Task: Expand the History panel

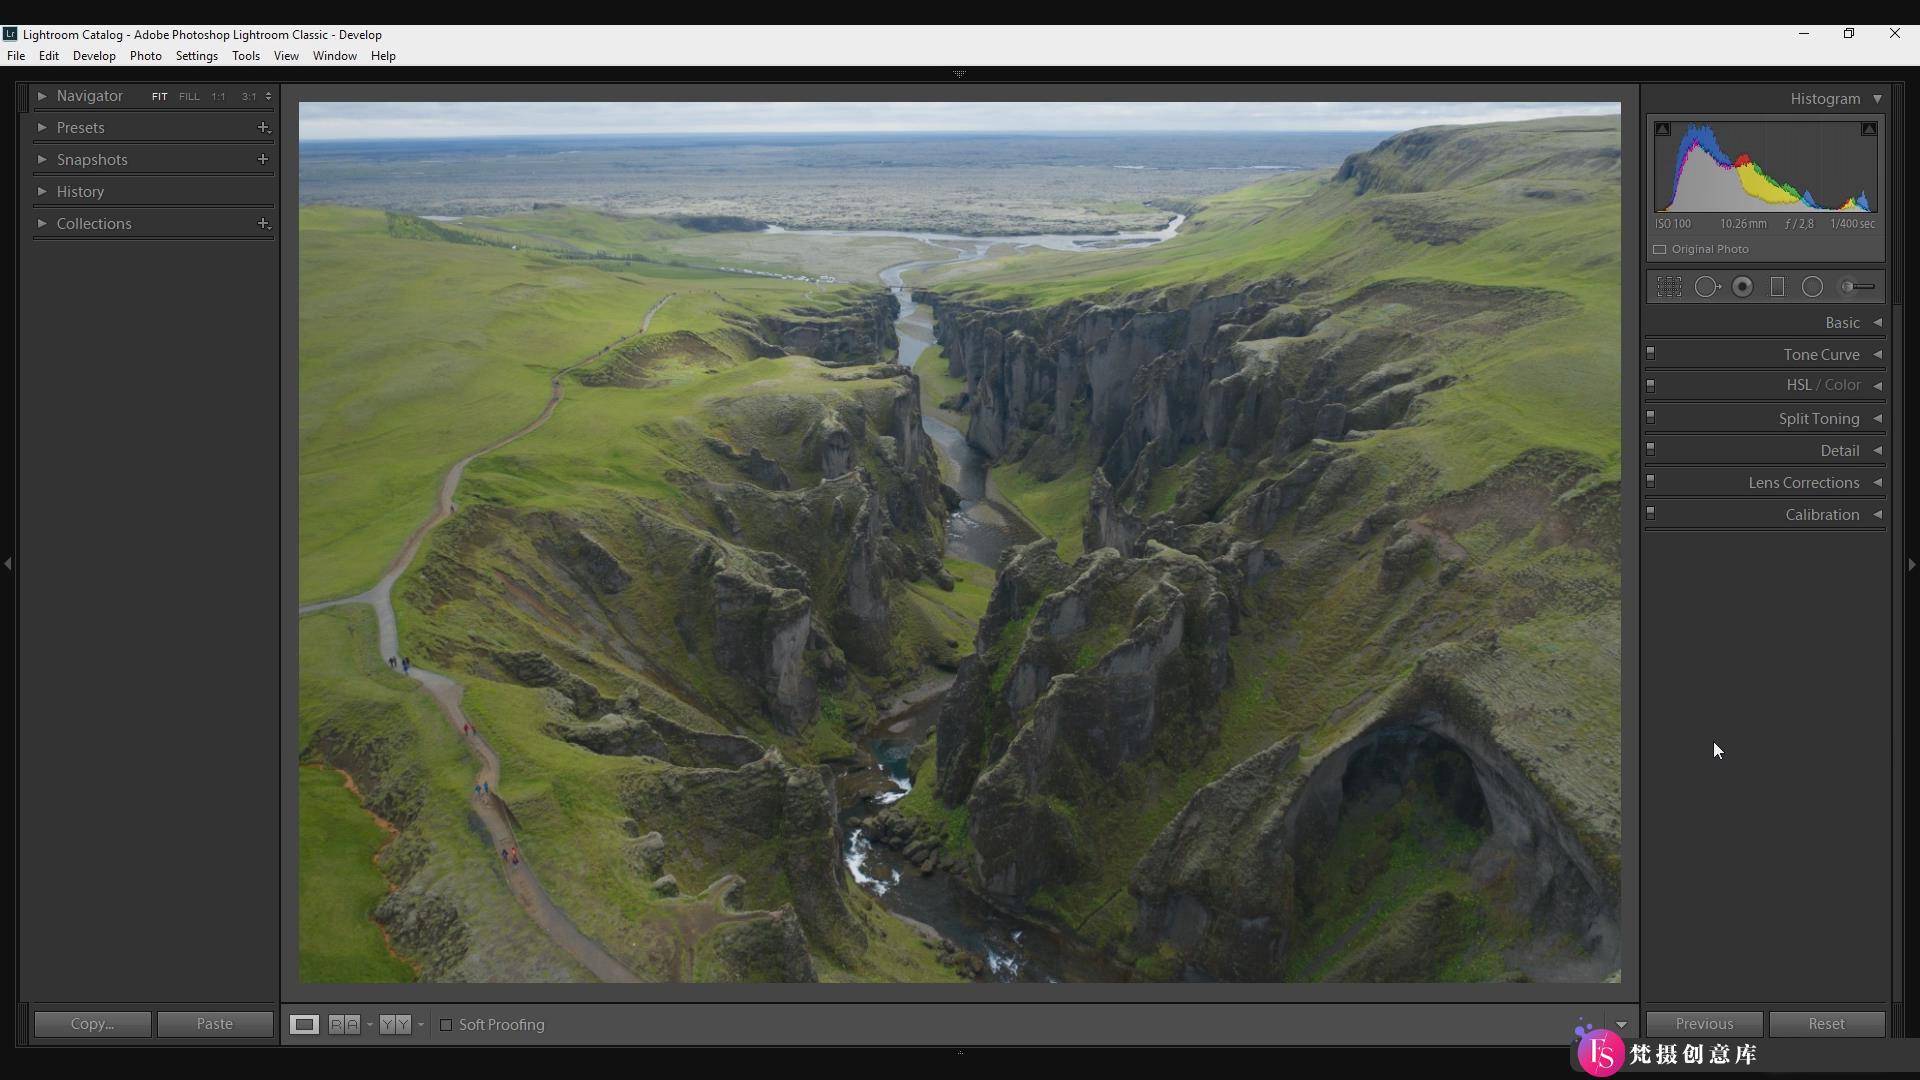Action: [x=42, y=191]
